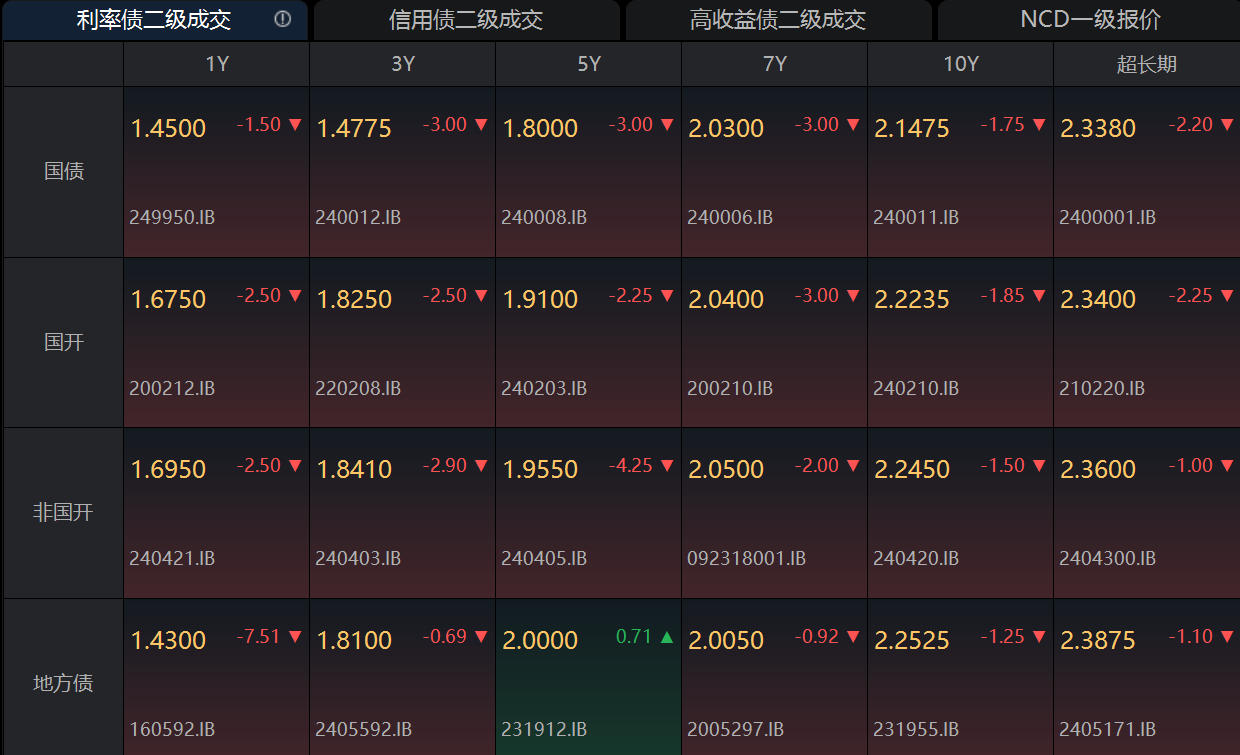Viewport: 1240px width, 755px height.
Task: Click bond code 200212.IB
Action: (x=172, y=388)
